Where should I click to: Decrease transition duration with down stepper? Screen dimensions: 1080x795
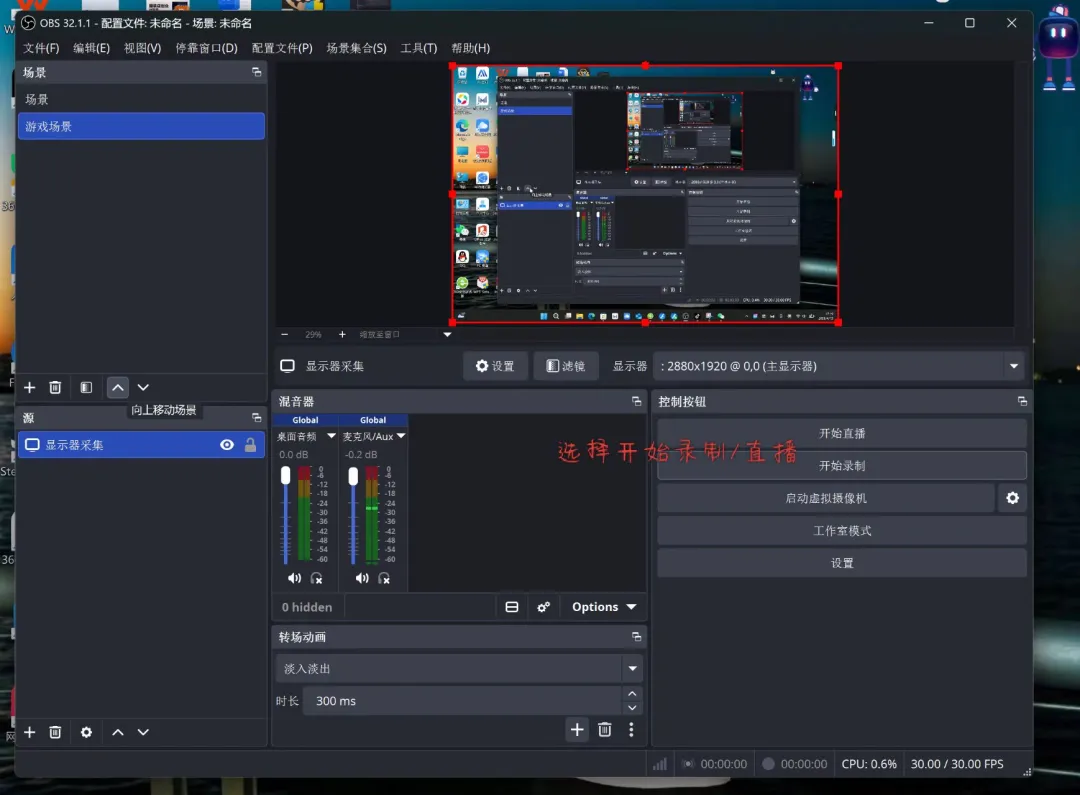pos(632,708)
